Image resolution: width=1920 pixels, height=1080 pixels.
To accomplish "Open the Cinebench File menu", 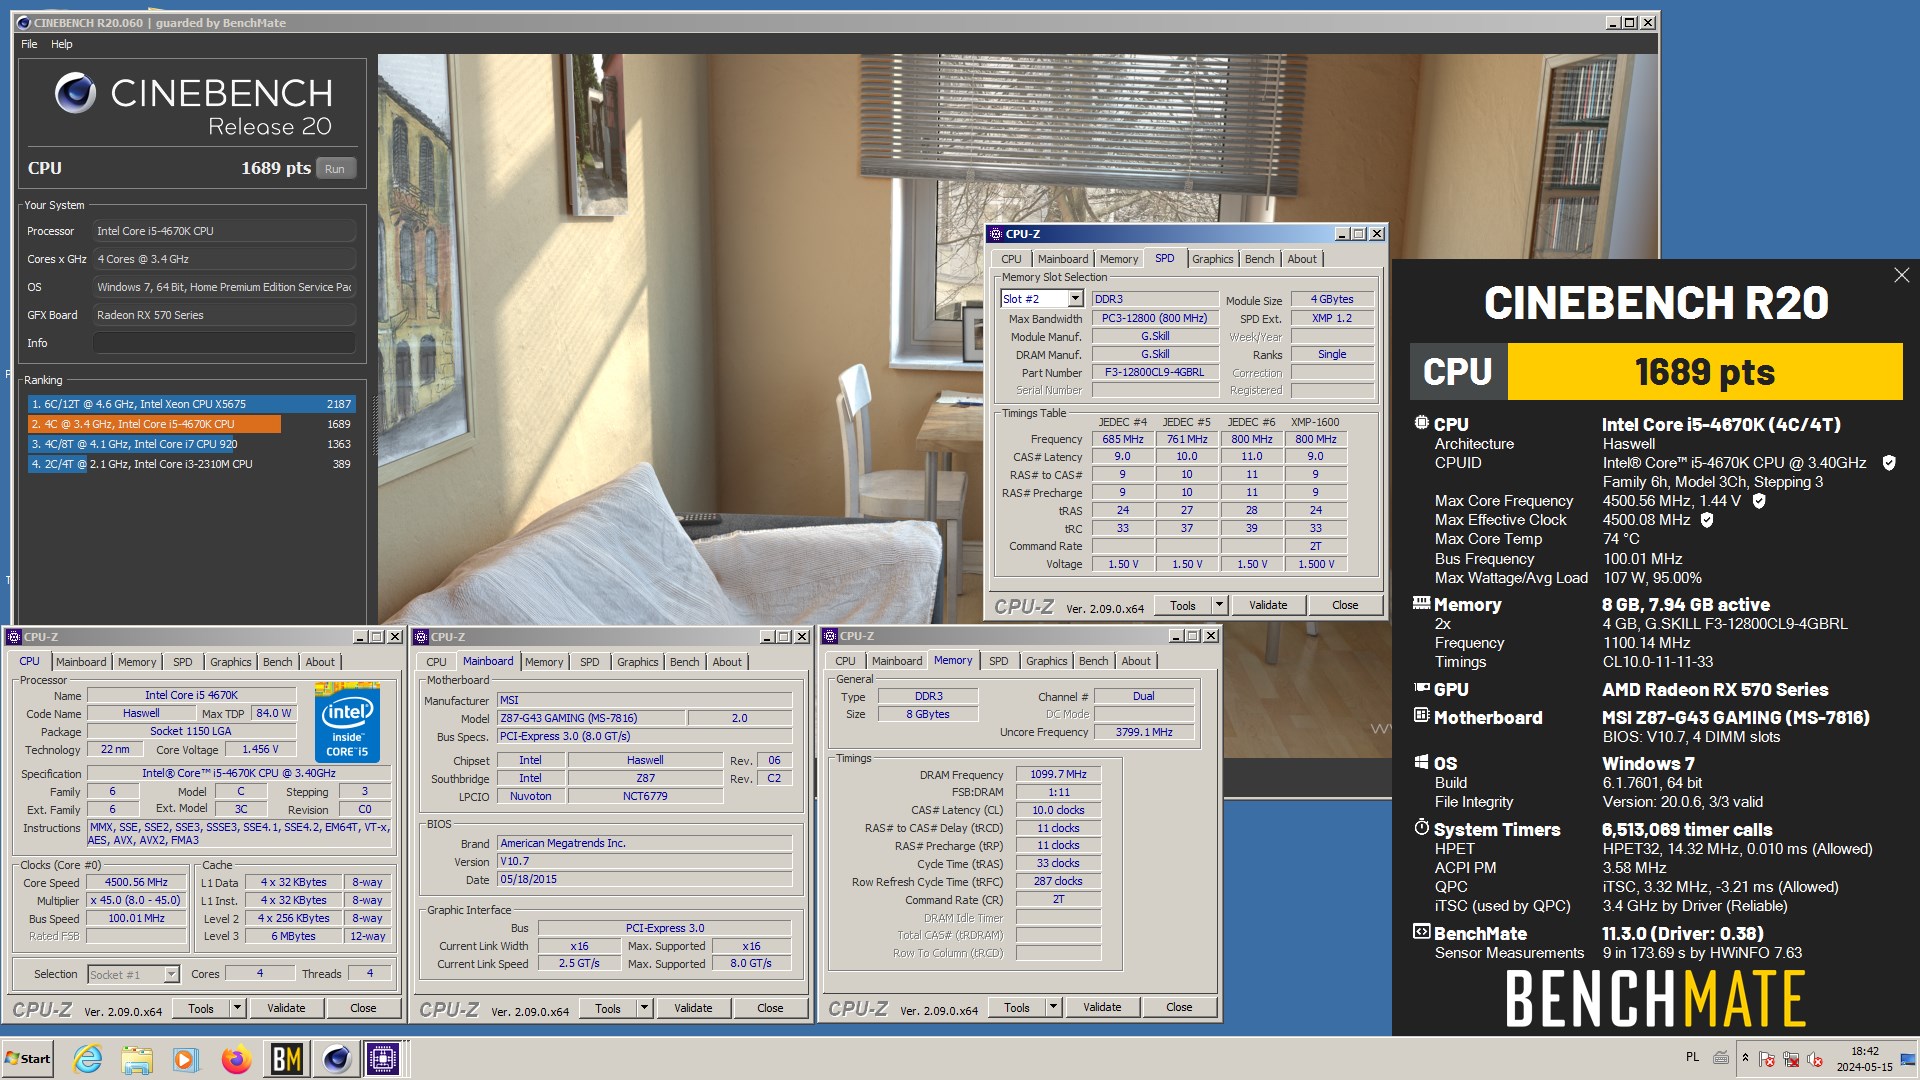I will coord(29,44).
